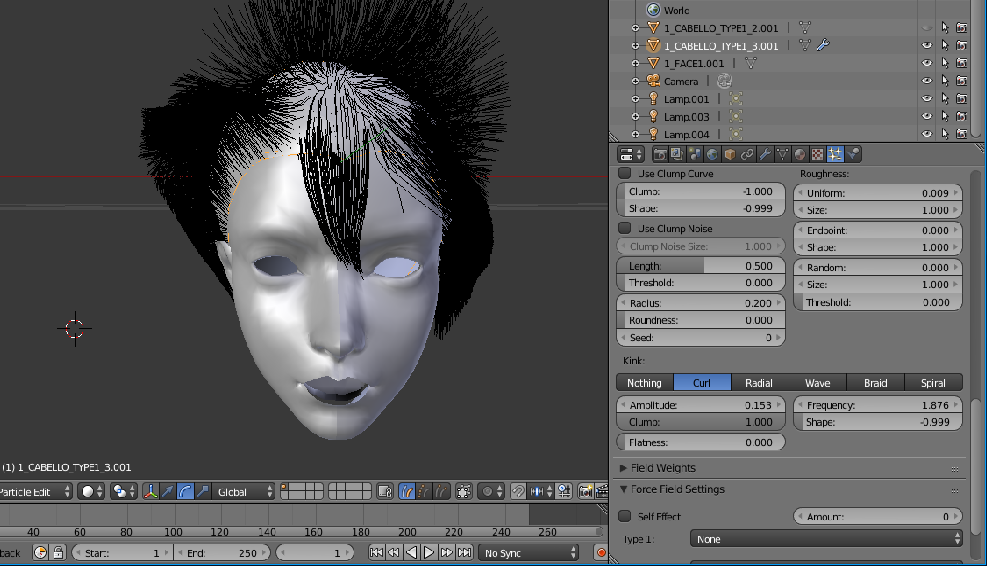Open the viewport shading dropdown
This screenshot has width=987, height=566.
click(x=91, y=492)
